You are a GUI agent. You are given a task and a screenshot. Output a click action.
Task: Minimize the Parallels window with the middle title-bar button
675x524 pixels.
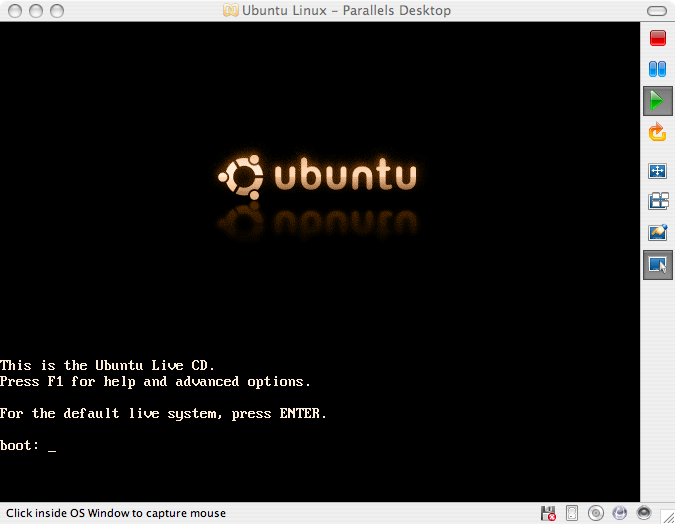point(36,11)
